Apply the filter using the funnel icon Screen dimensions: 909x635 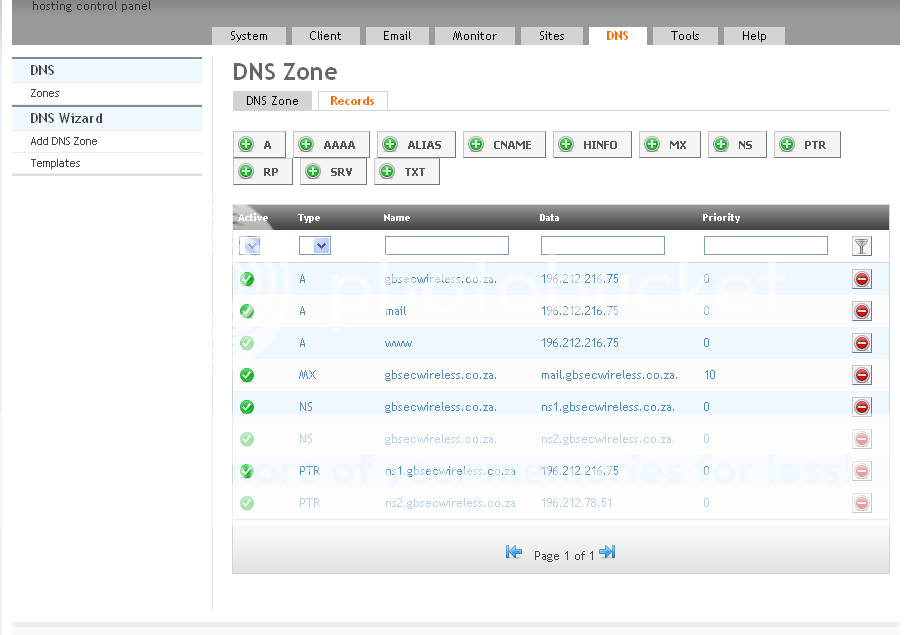pyautogui.click(x=861, y=245)
